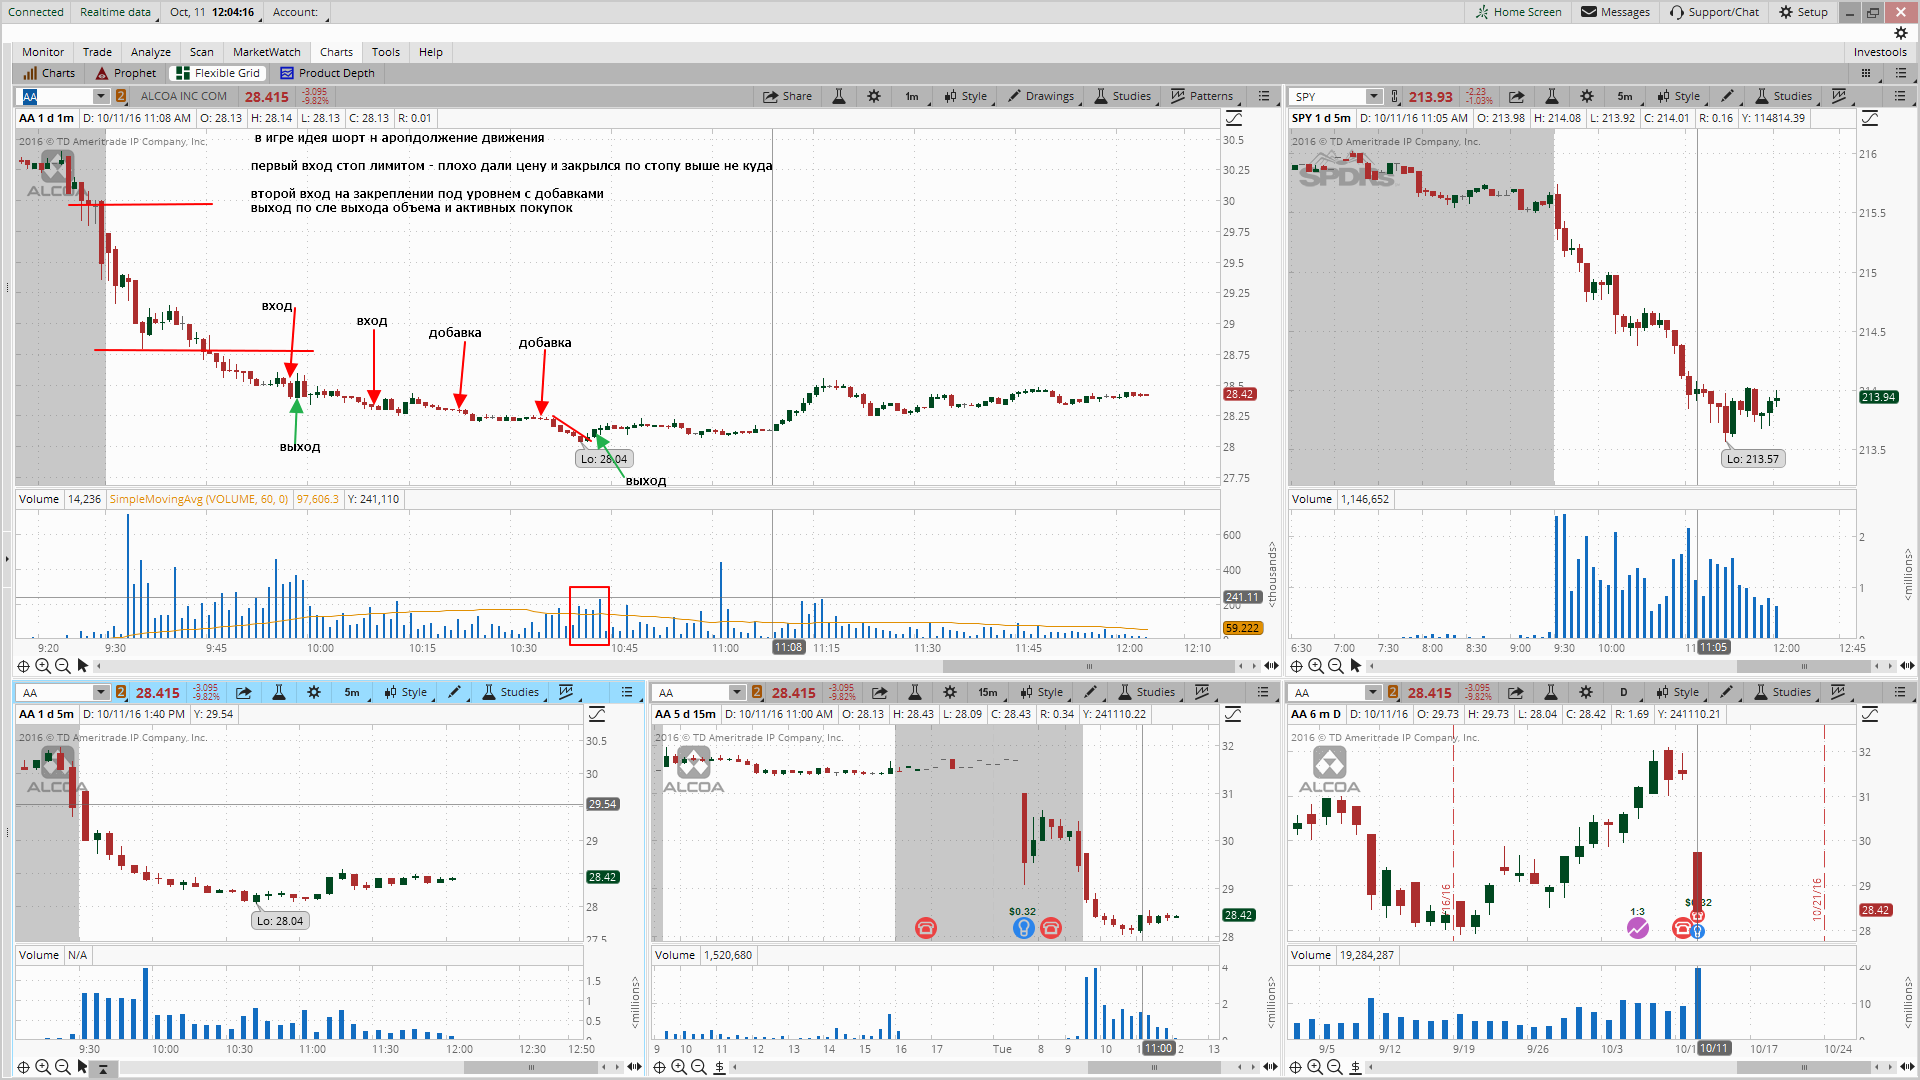Open Setup menu
The image size is (1920, 1080).
point(1804,12)
